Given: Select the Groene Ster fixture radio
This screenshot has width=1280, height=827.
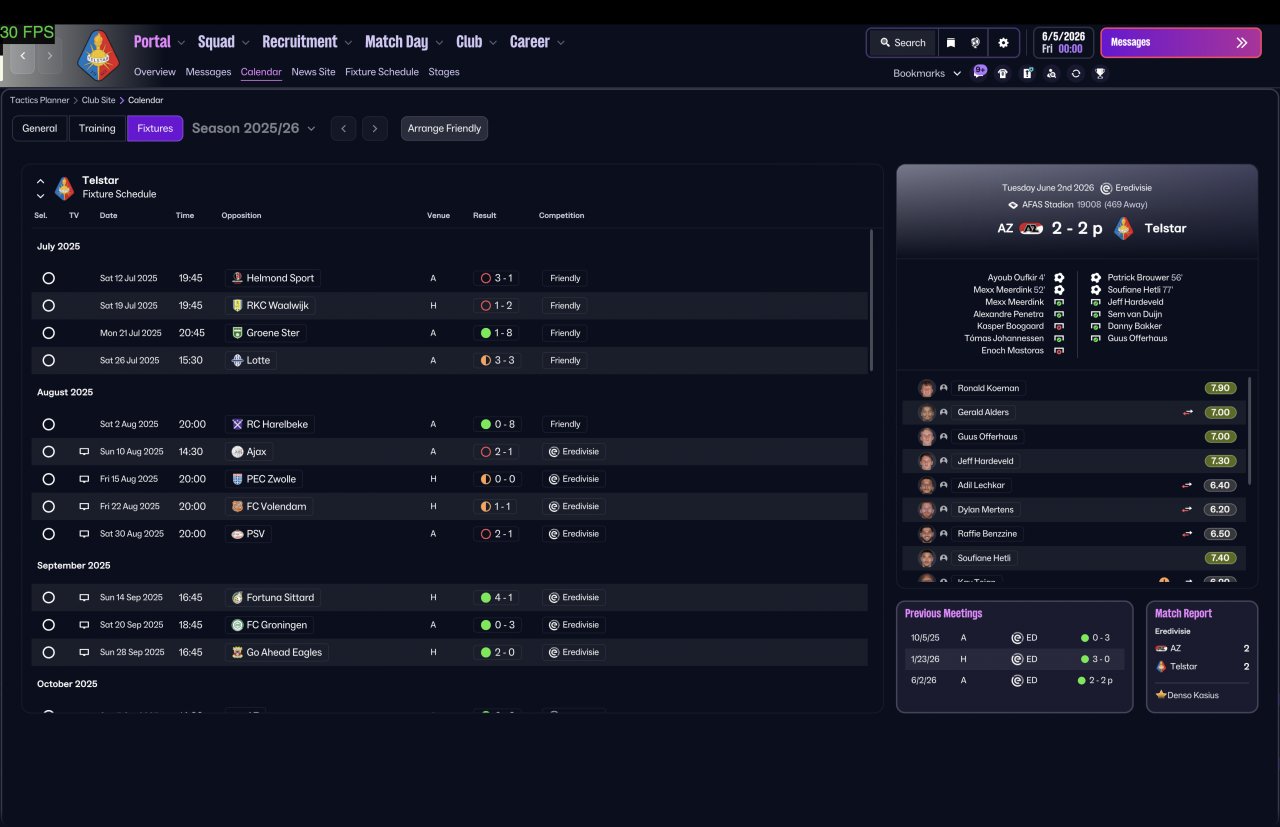Looking at the screenshot, I should (x=48, y=333).
